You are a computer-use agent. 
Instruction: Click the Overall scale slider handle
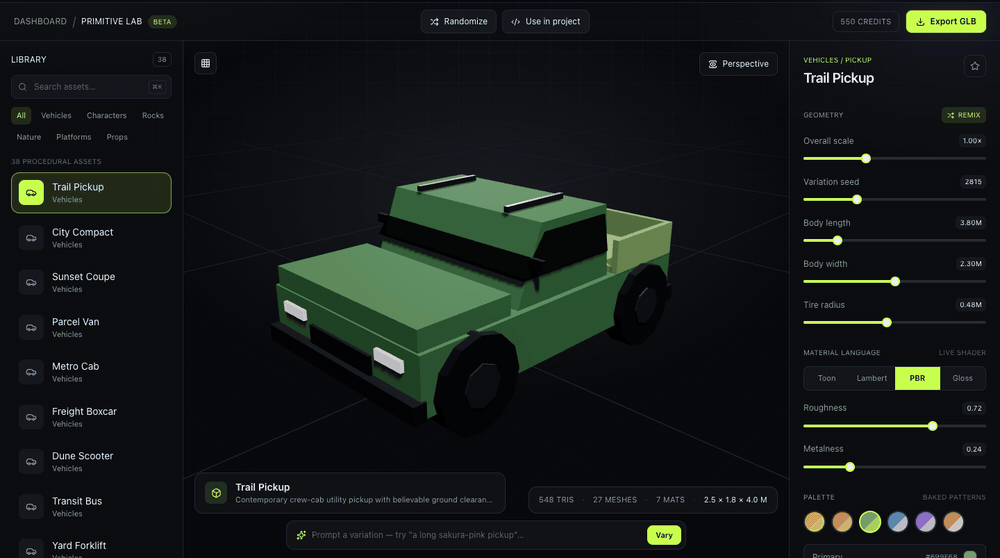tap(865, 158)
